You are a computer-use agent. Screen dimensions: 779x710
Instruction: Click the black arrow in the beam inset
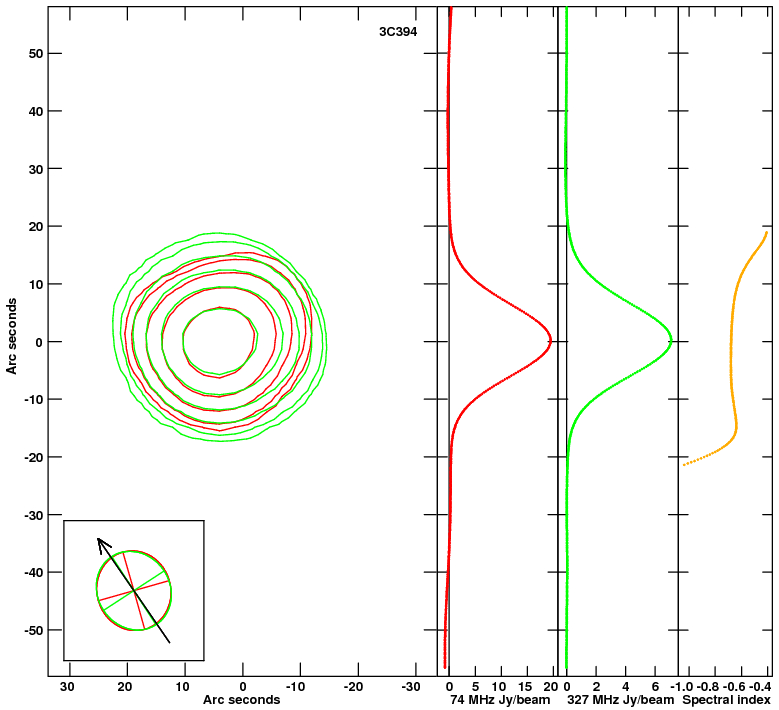(x=134, y=590)
